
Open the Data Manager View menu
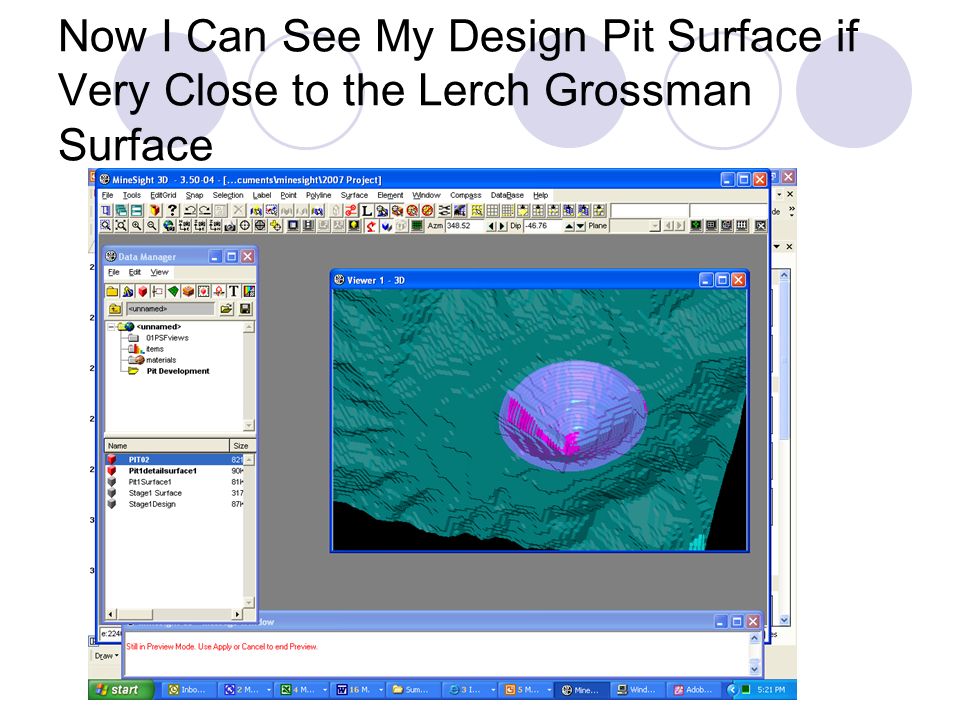[159, 272]
